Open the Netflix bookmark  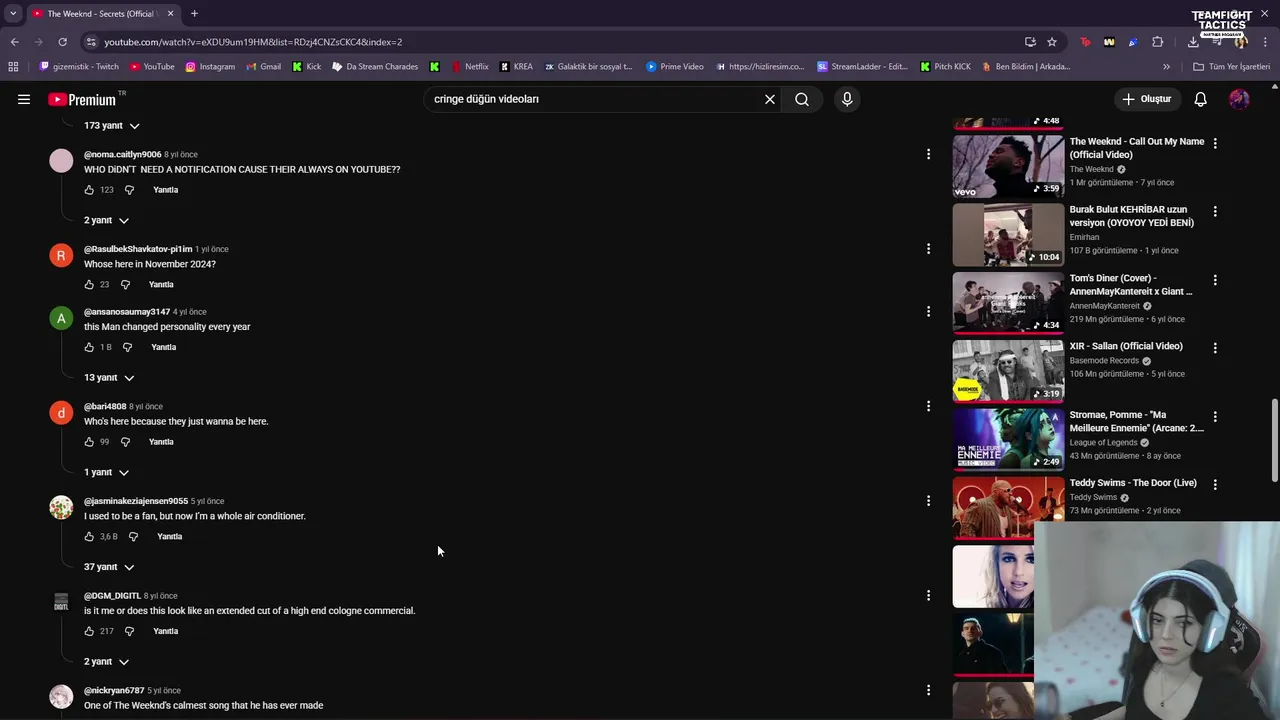coord(470,67)
